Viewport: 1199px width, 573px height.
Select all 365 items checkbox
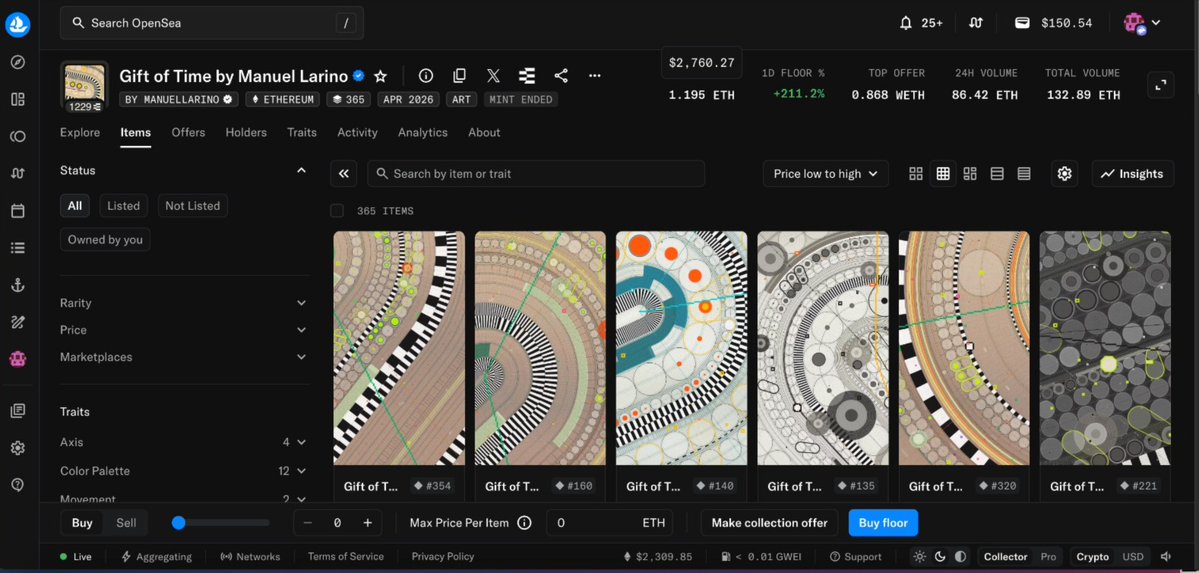click(x=336, y=211)
